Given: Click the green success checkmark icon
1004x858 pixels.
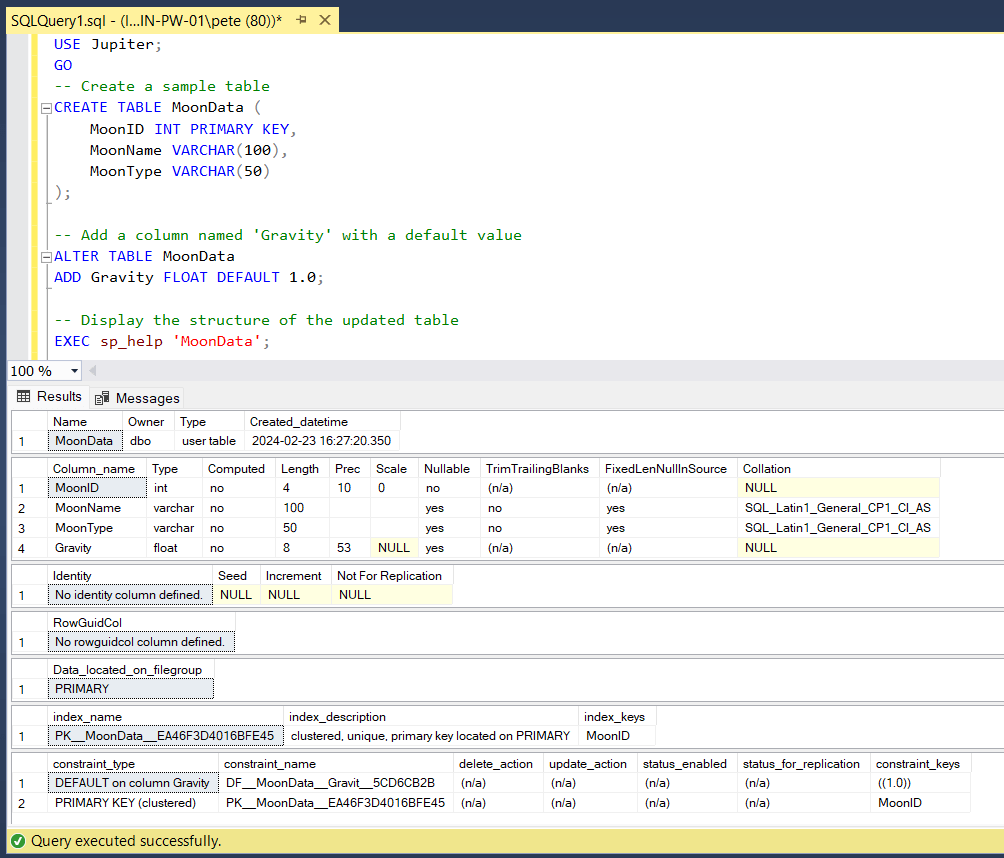Looking at the screenshot, I should pyautogui.click(x=14, y=843).
